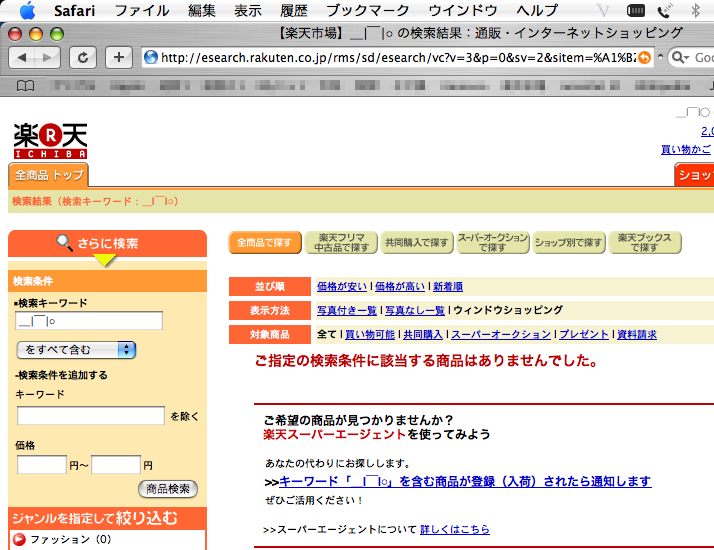Filter by スーパーオークション link
This screenshot has height=550, width=714.
point(501,335)
